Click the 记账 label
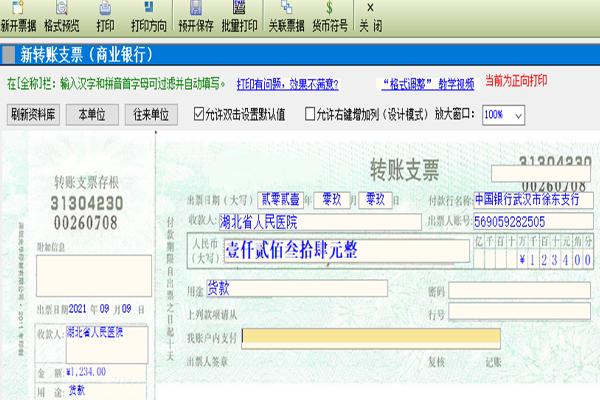Screen dimensions: 600x400 pos(493,362)
